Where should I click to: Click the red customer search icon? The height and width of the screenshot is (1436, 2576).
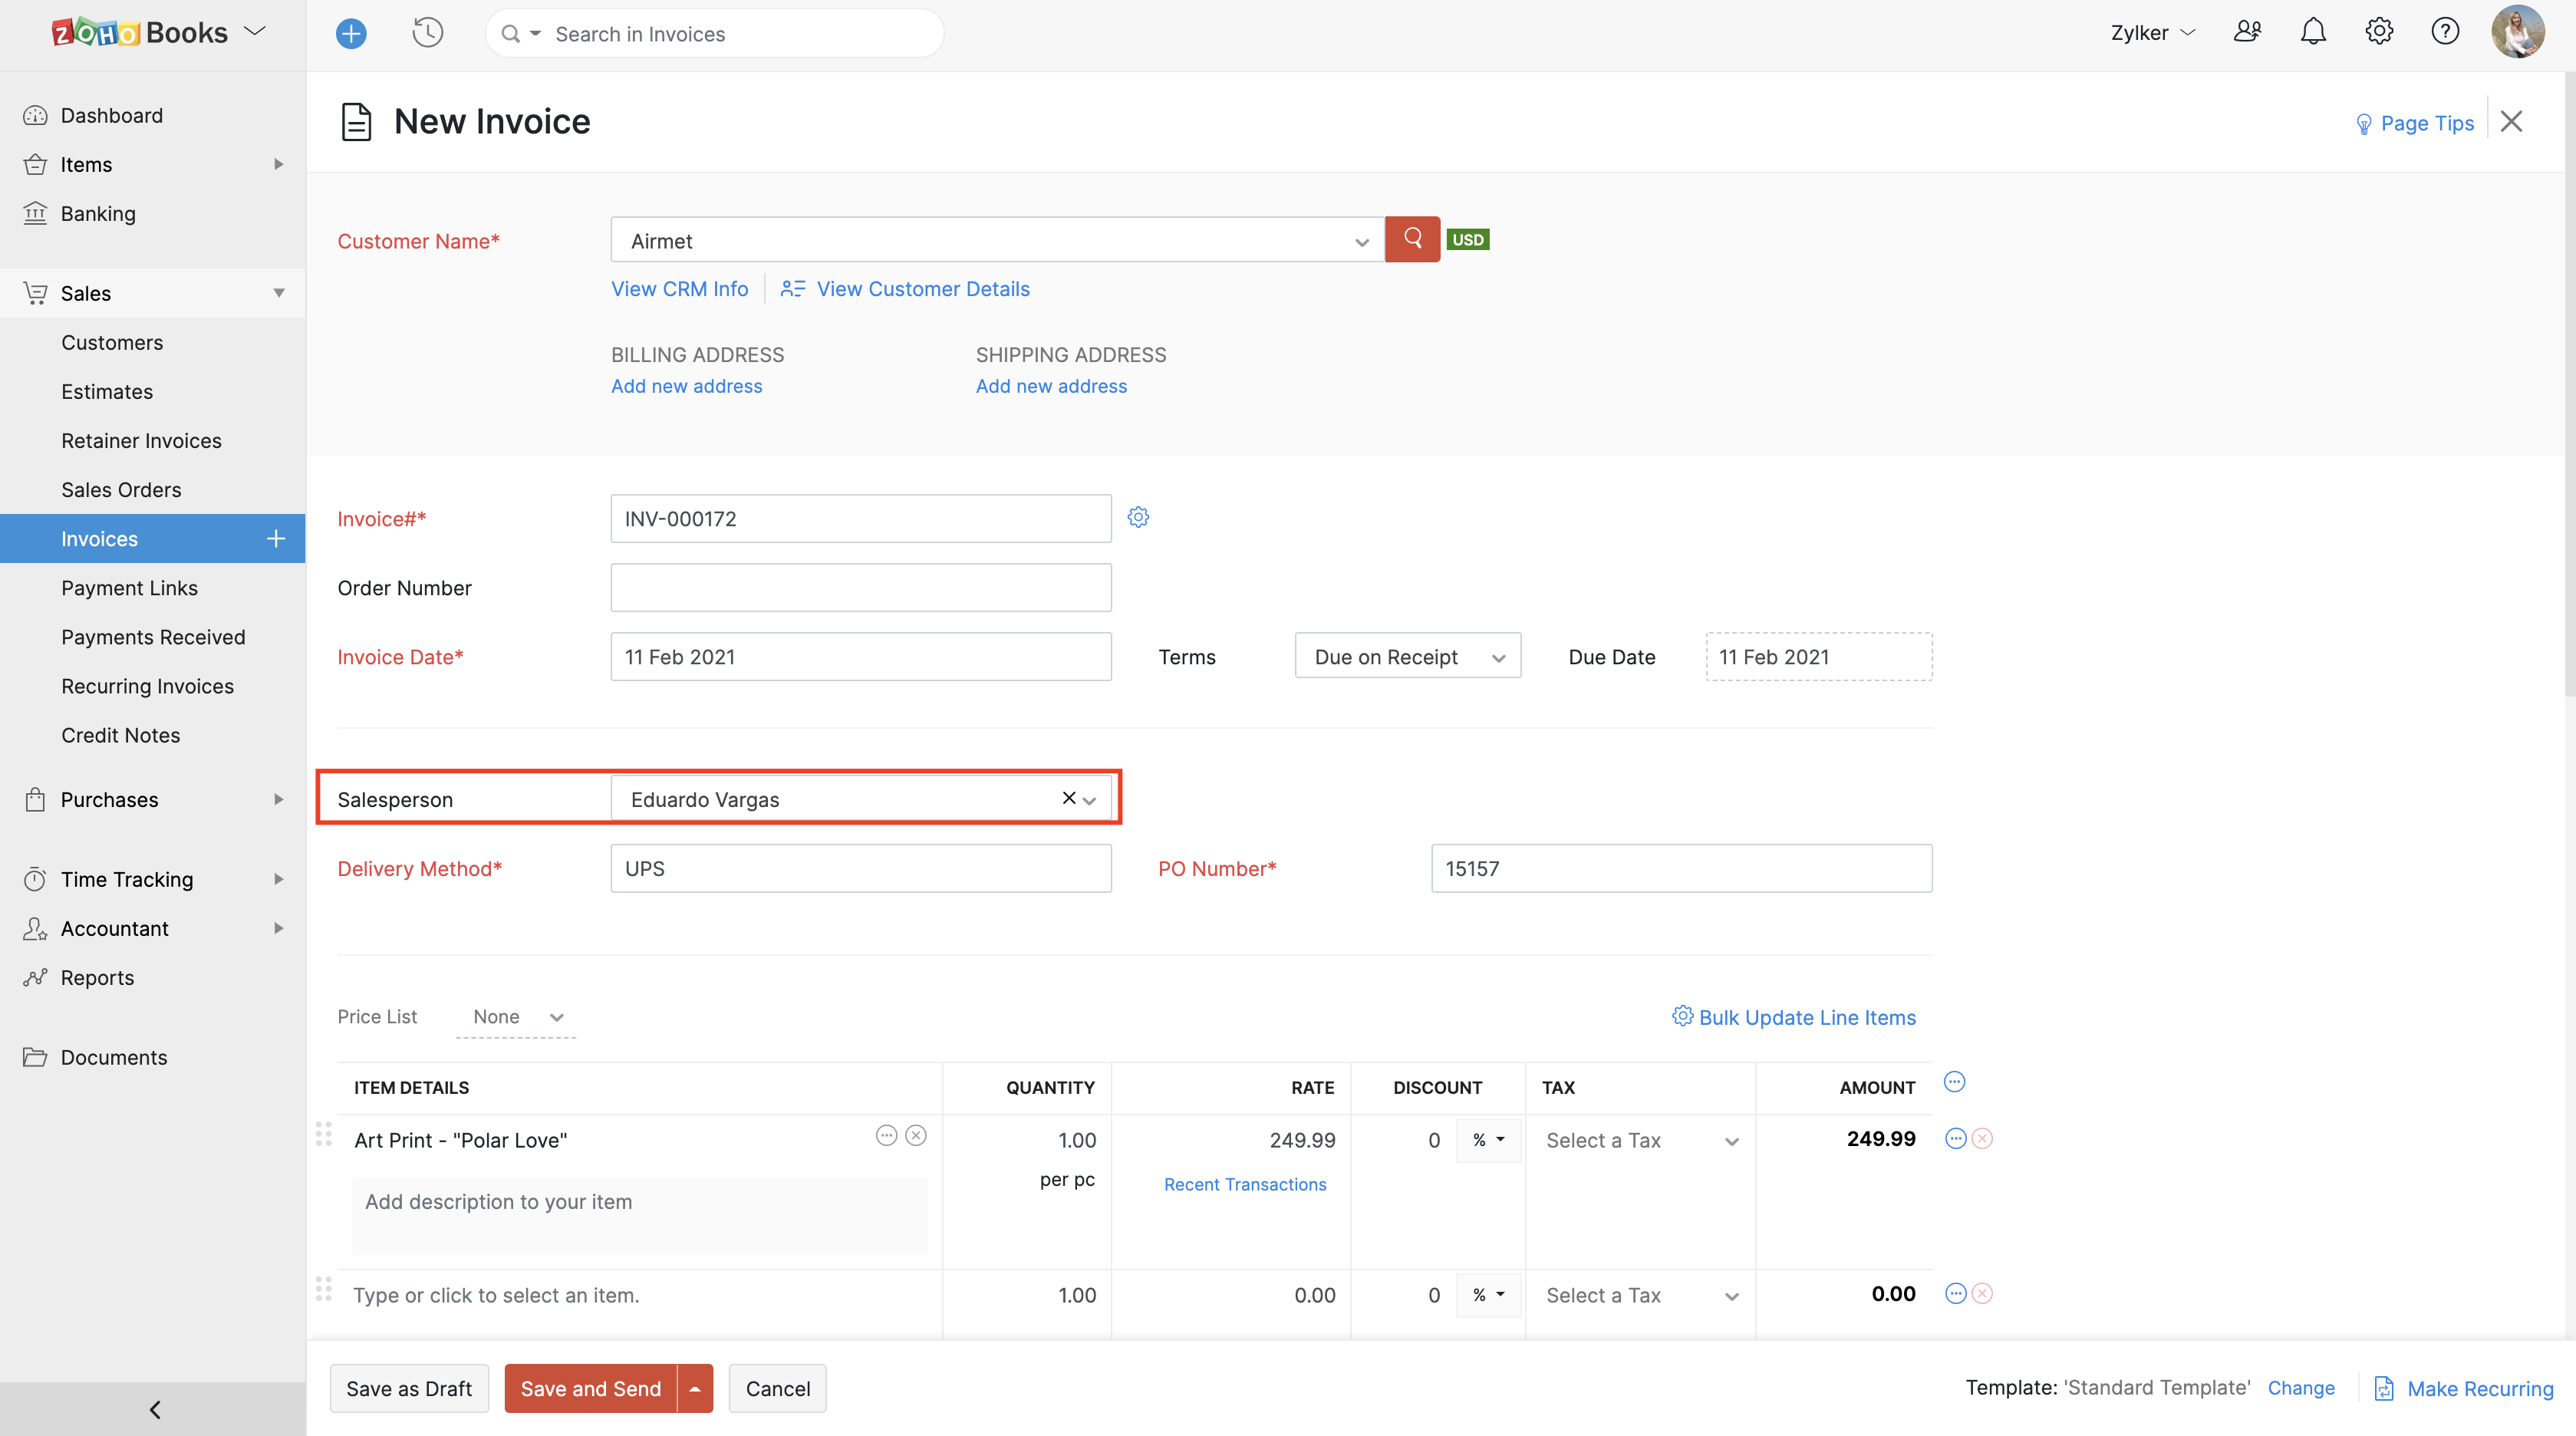[1412, 239]
